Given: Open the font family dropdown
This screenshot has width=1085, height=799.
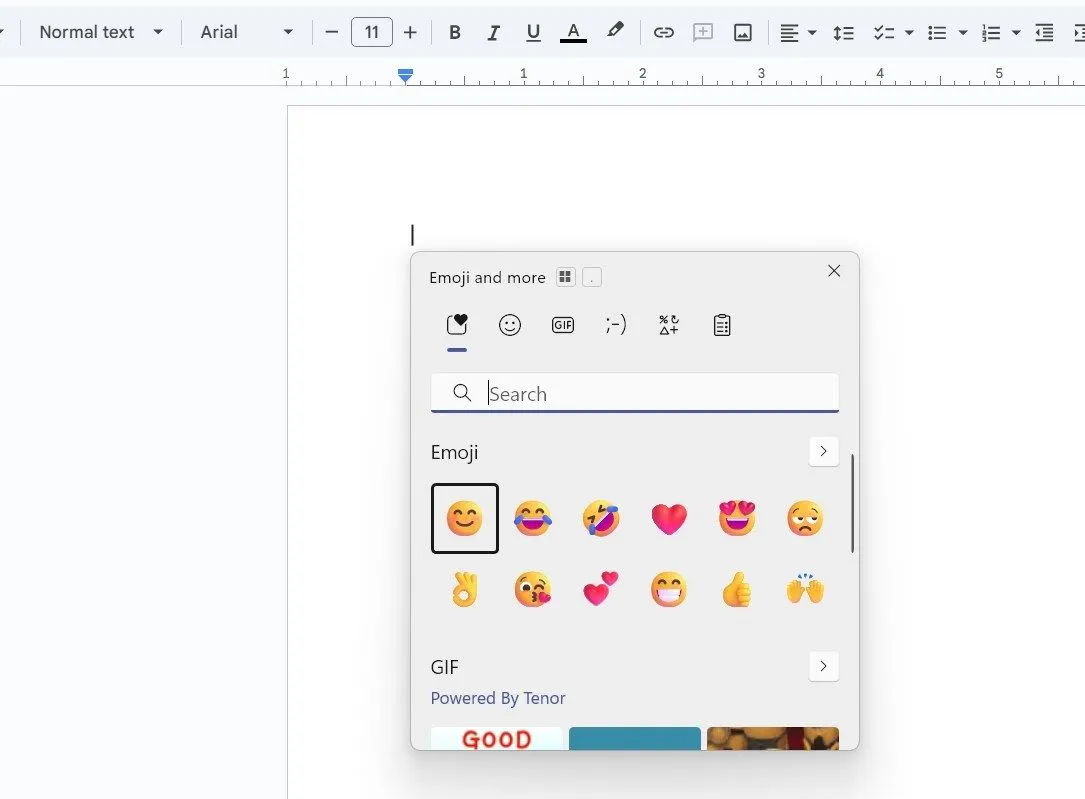Looking at the screenshot, I should click(x=245, y=31).
